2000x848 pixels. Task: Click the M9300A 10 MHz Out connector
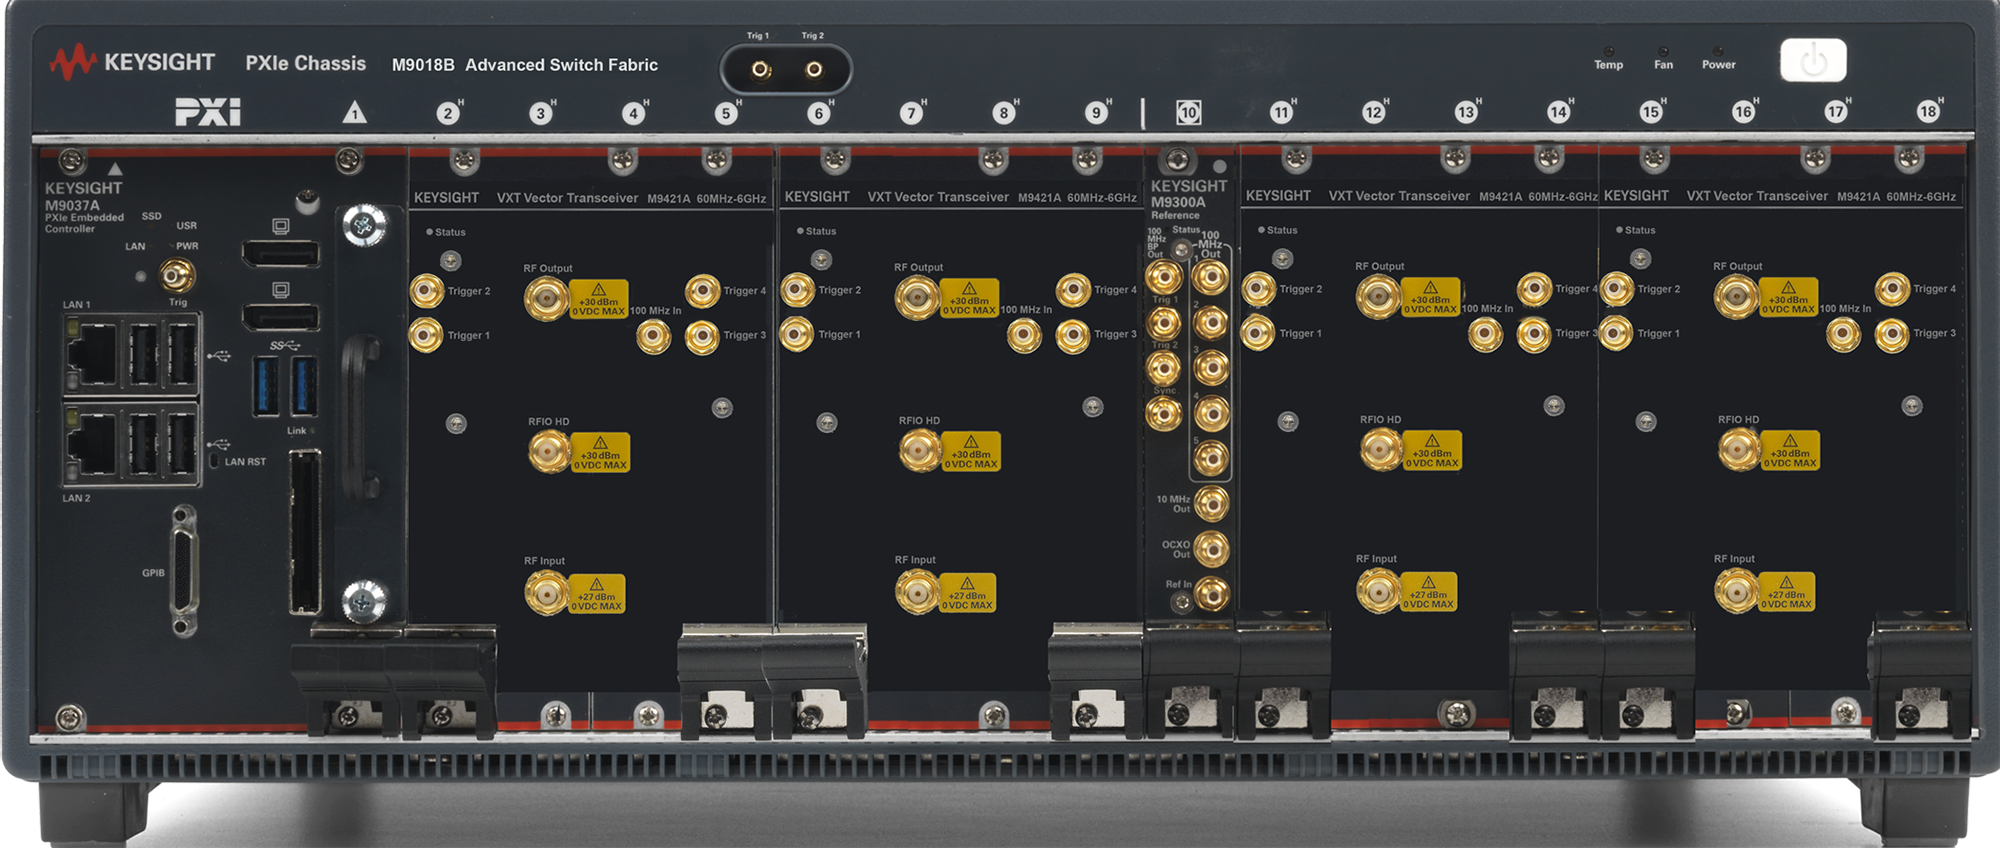click(1212, 503)
